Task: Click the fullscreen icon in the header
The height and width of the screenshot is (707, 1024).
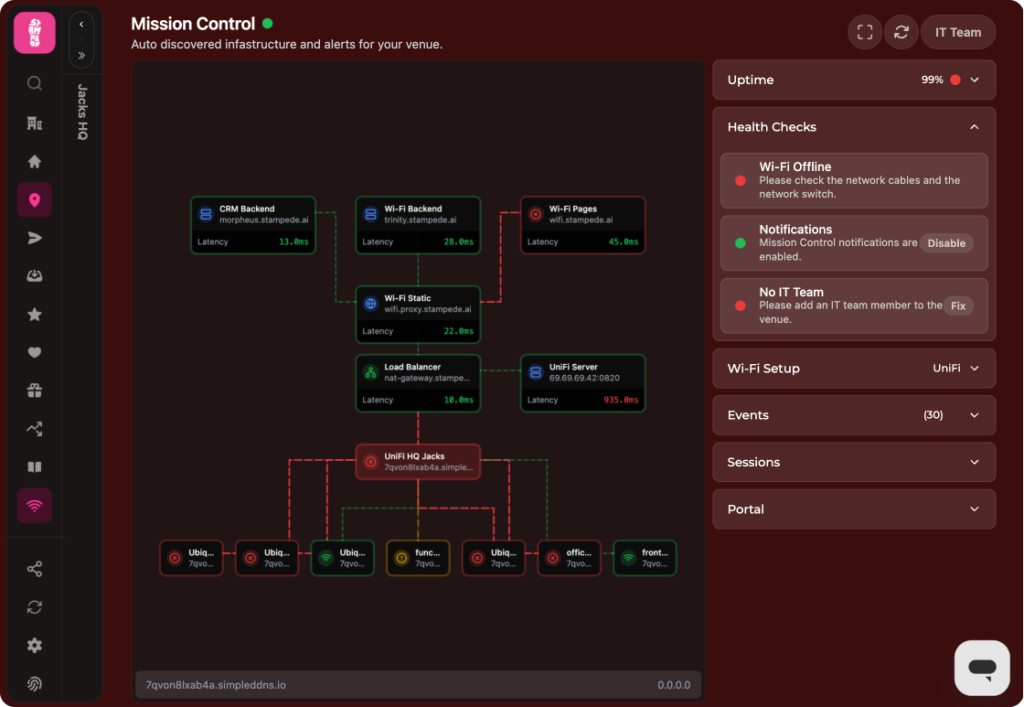Action: 865,32
